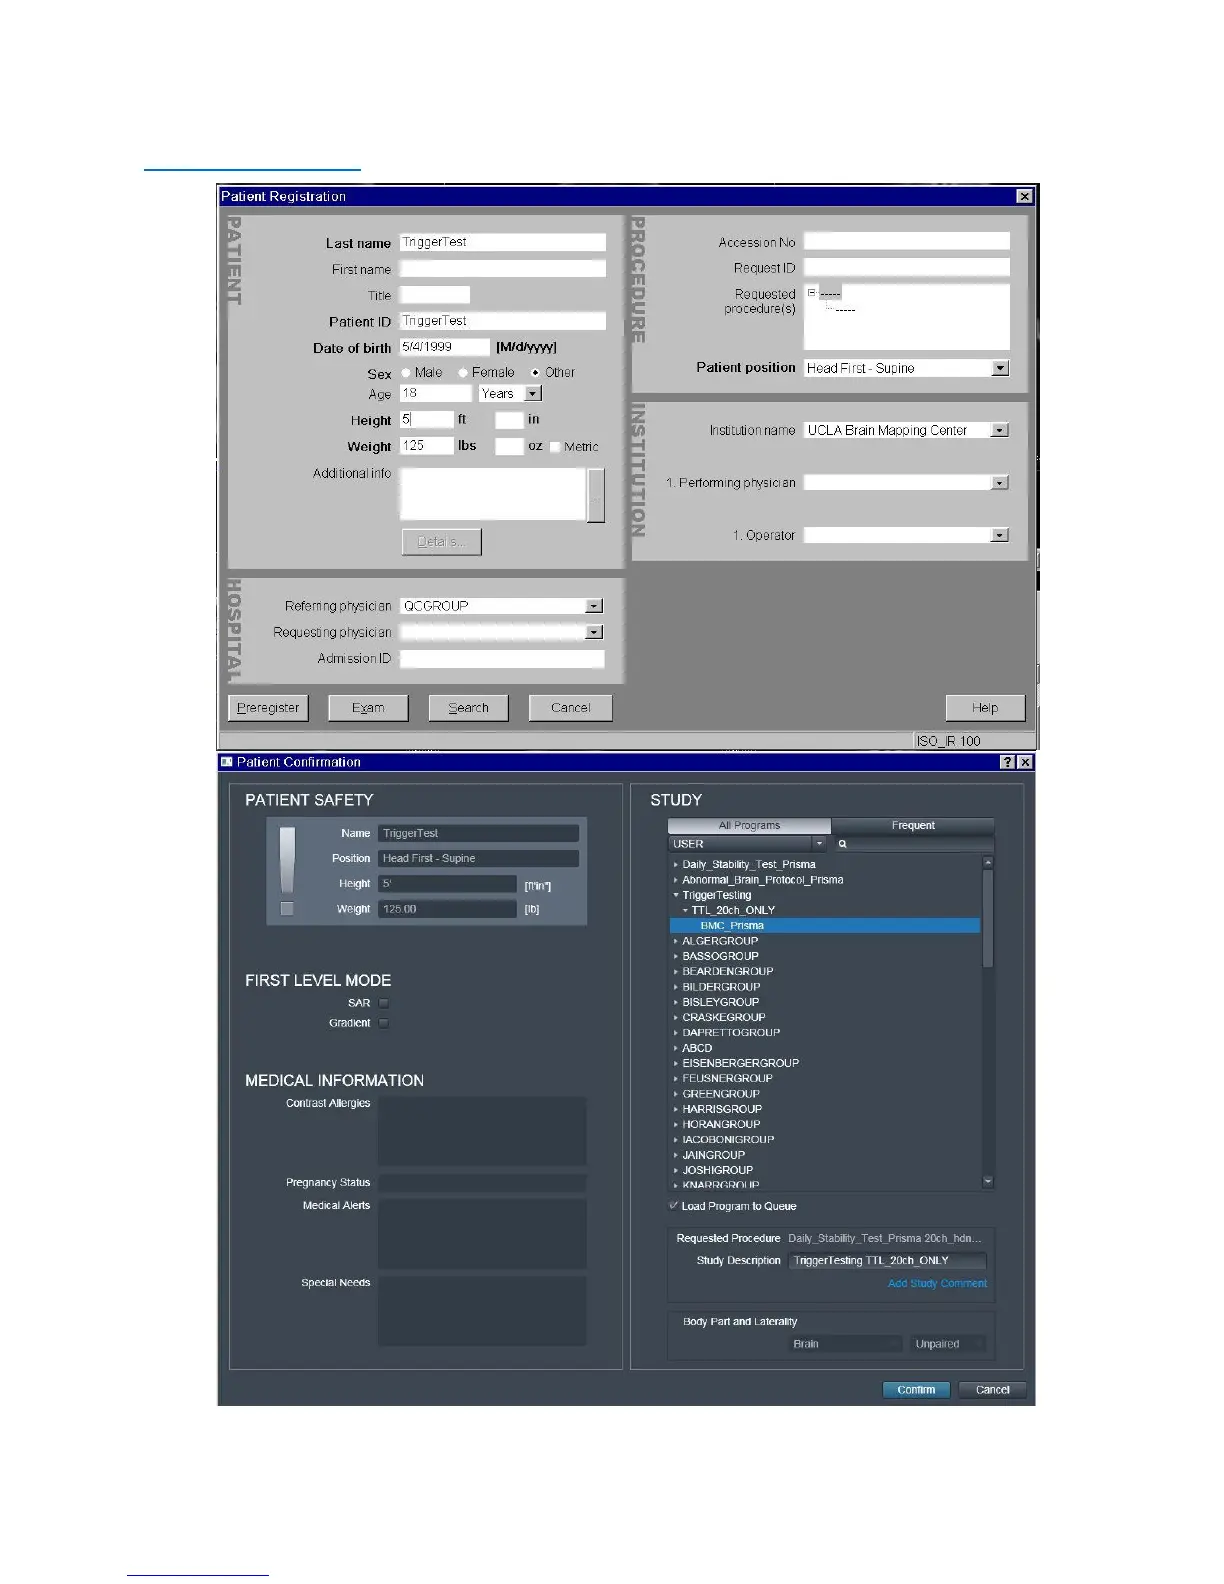
Task: Switch to the All Programs tab
Action: coord(749,826)
